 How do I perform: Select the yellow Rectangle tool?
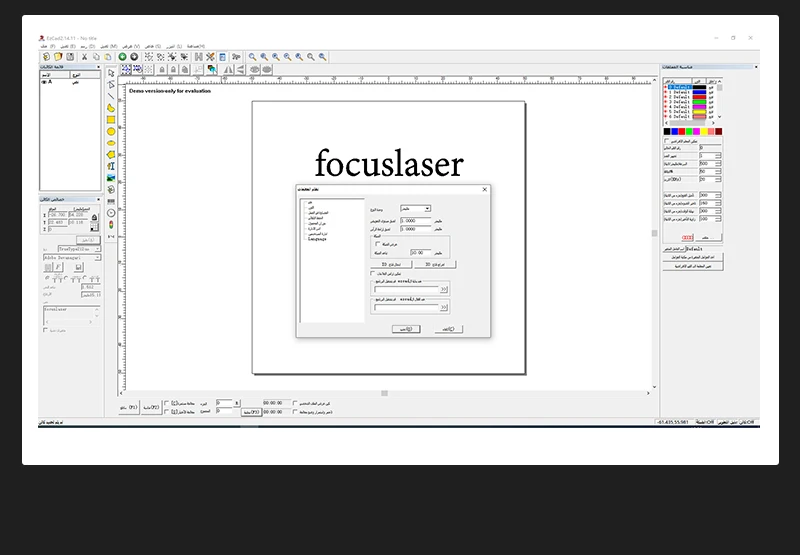click(111, 119)
